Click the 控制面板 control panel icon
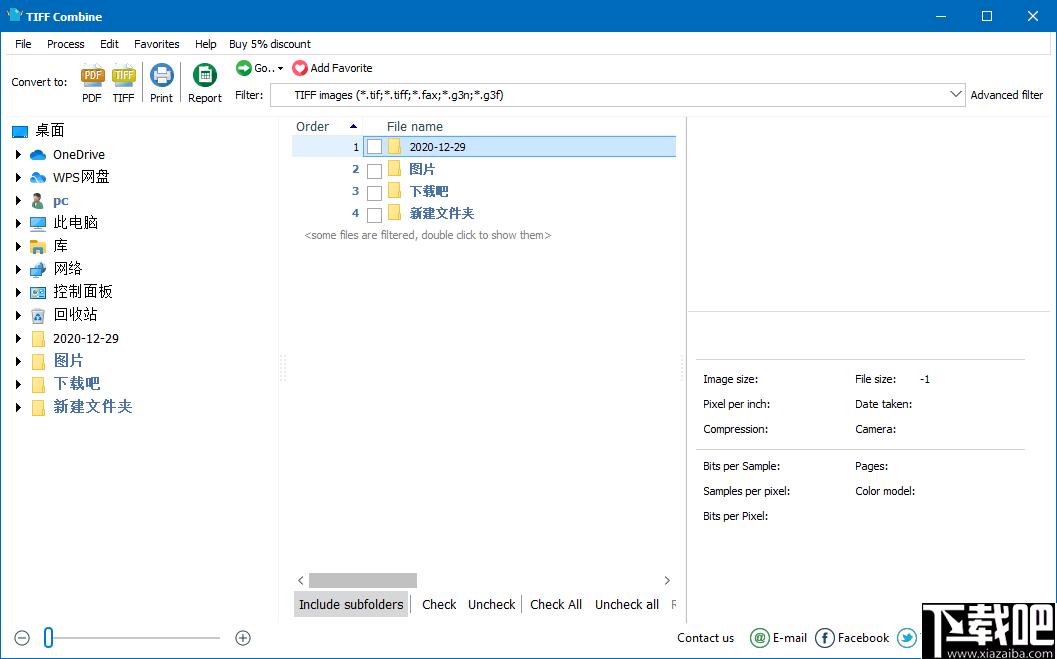 click(38, 292)
